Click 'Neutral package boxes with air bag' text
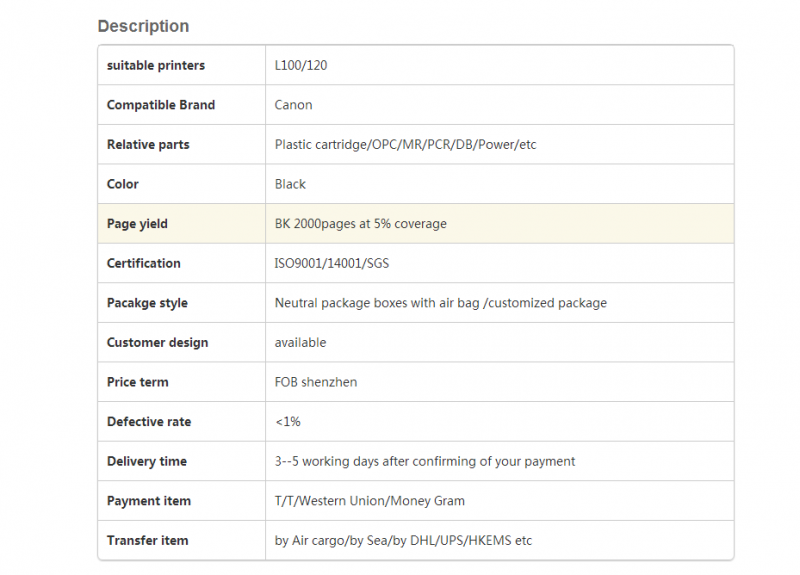 point(377,303)
